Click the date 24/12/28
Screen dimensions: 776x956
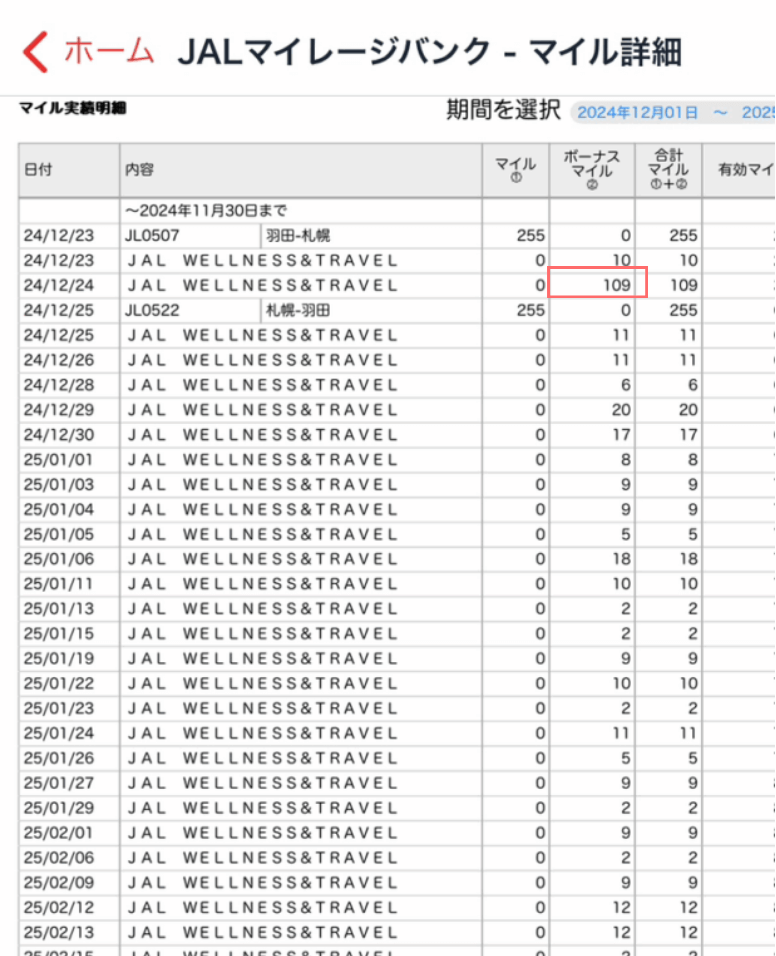tap(59, 385)
